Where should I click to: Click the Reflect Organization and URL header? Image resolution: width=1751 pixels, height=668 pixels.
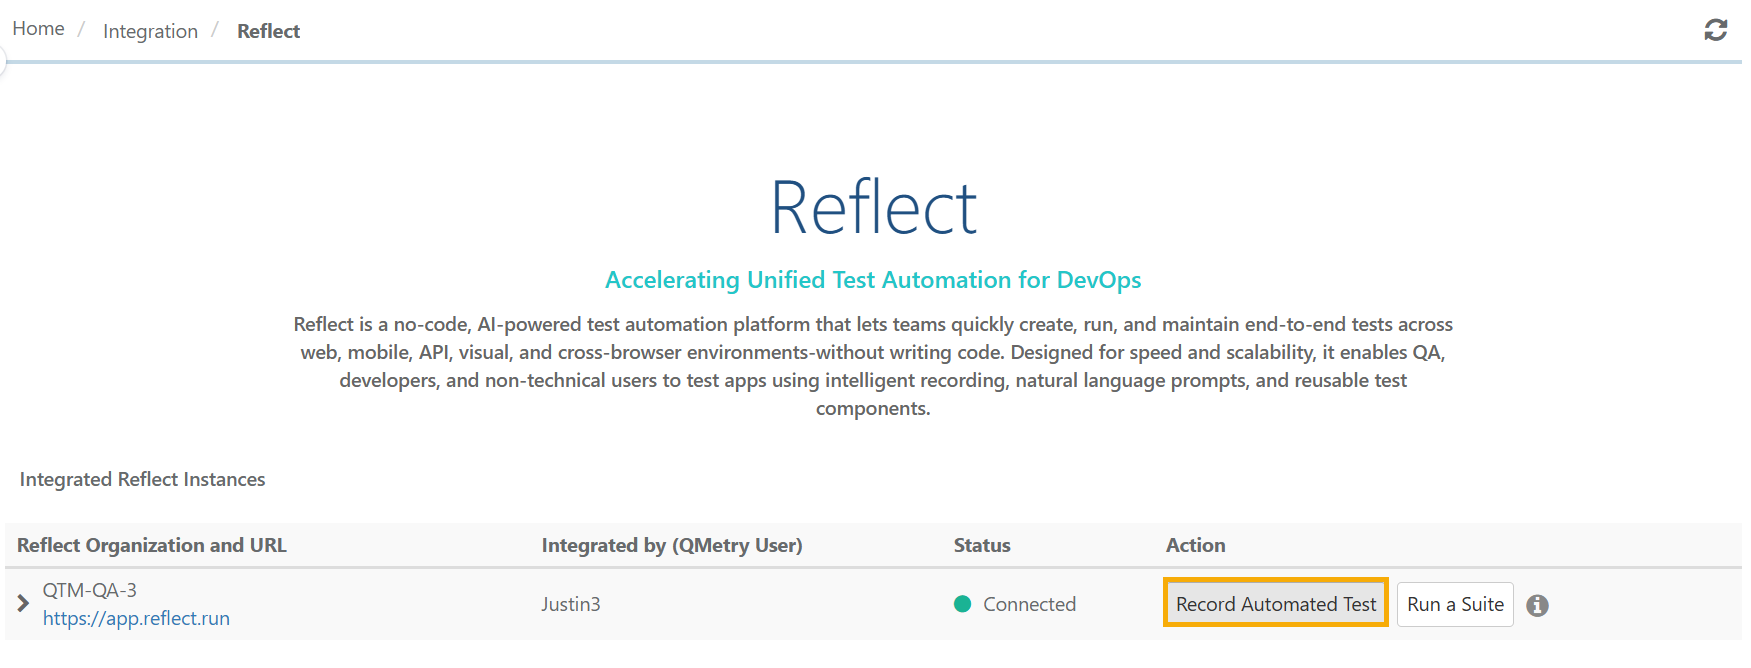tap(152, 545)
